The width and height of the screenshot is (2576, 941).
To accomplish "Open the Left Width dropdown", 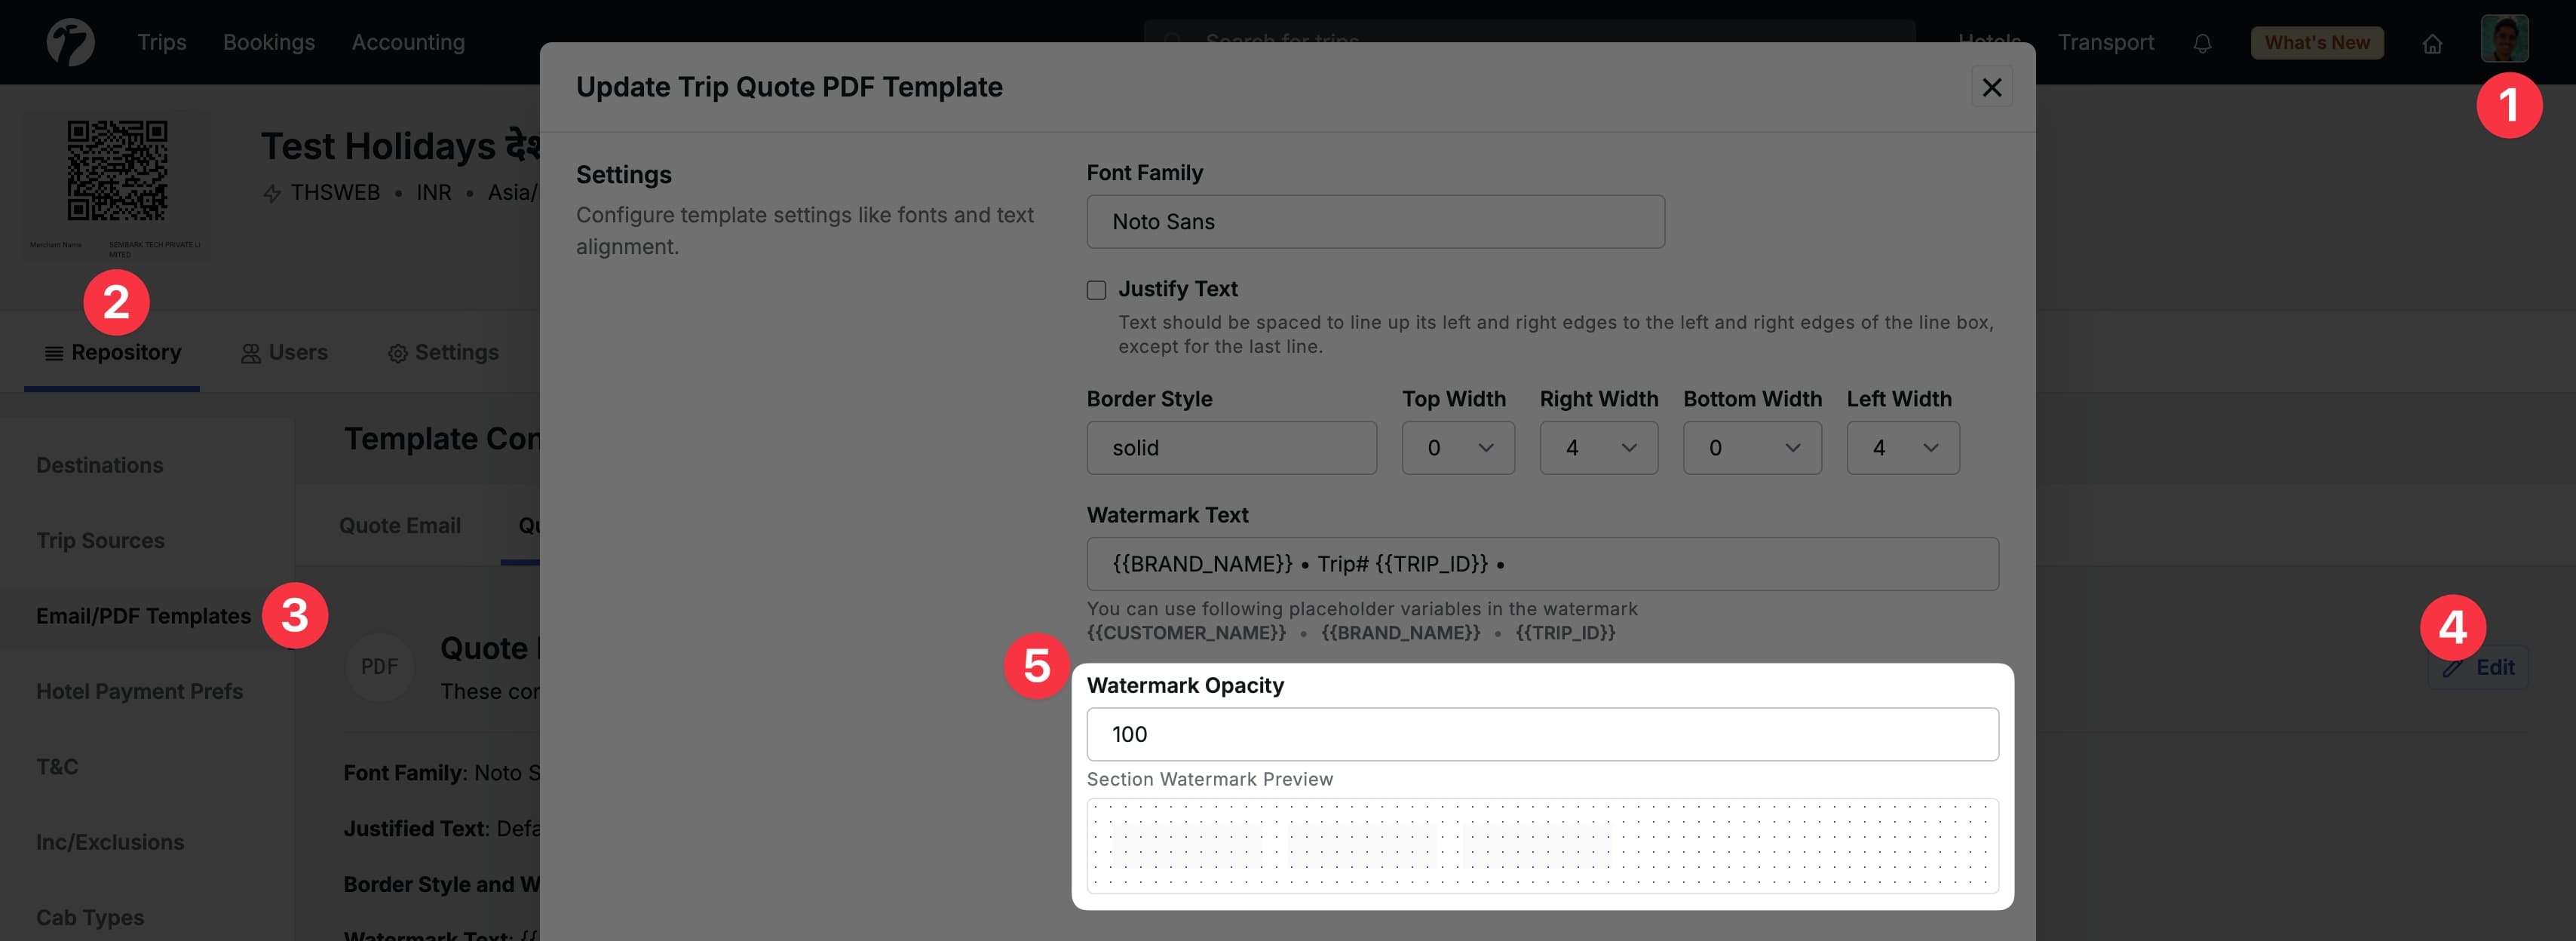I will [x=1902, y=448].
